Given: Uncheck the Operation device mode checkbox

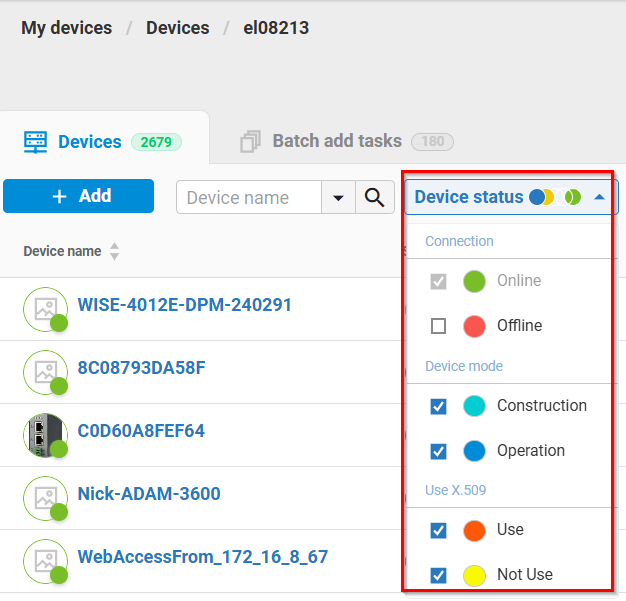Looking at the screenshot, I should 438,451.
